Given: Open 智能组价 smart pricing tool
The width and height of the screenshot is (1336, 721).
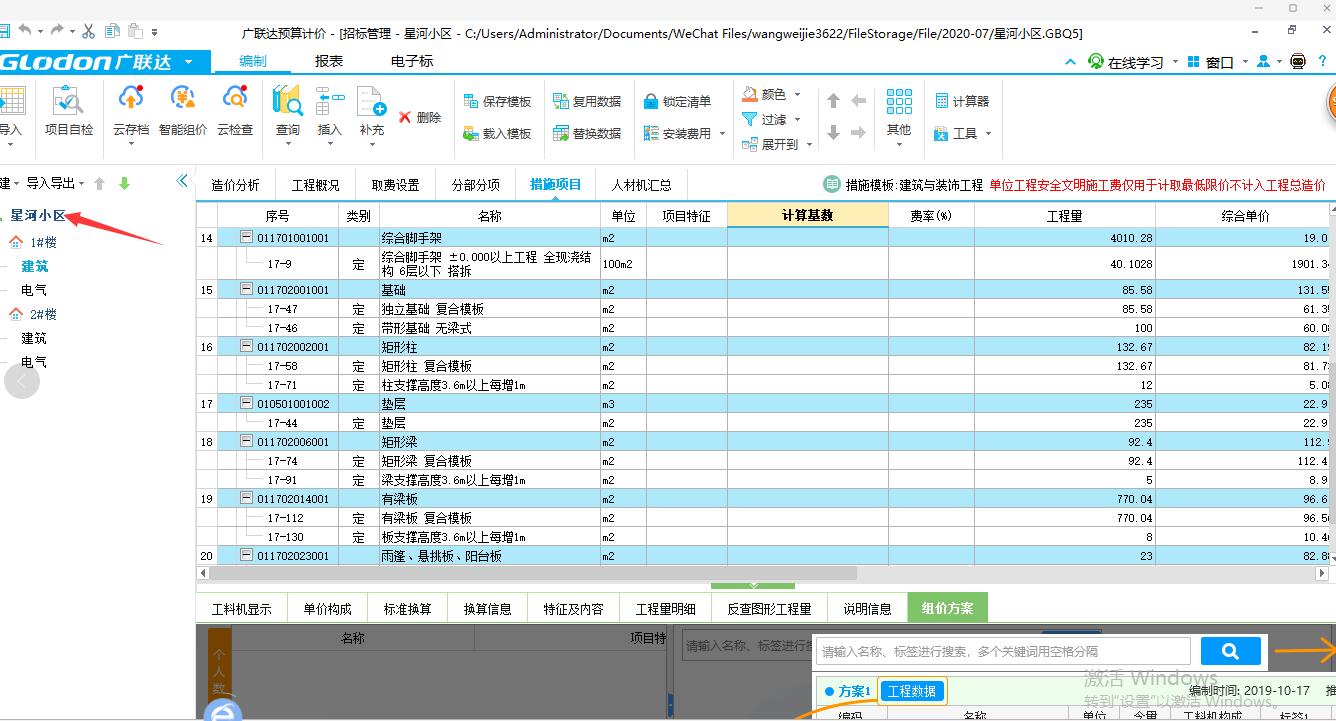Looking at the screenshot, I should [183, 110].
